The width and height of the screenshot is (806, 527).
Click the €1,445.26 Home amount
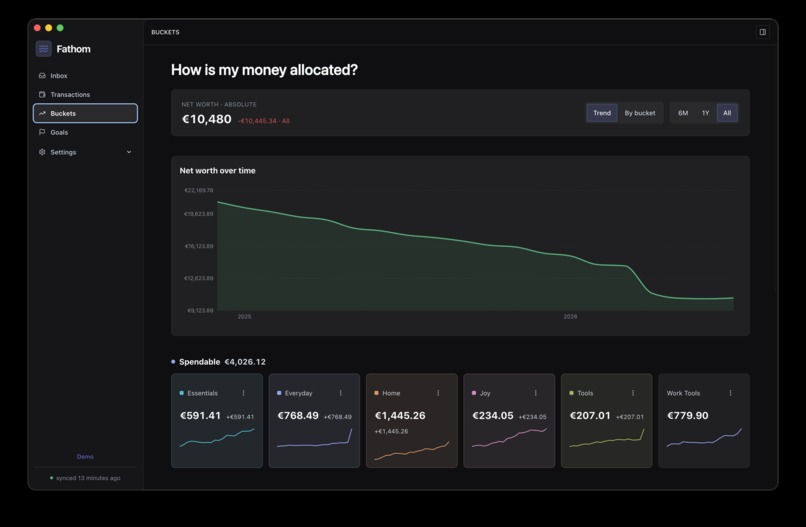click(x=400, y=415)
